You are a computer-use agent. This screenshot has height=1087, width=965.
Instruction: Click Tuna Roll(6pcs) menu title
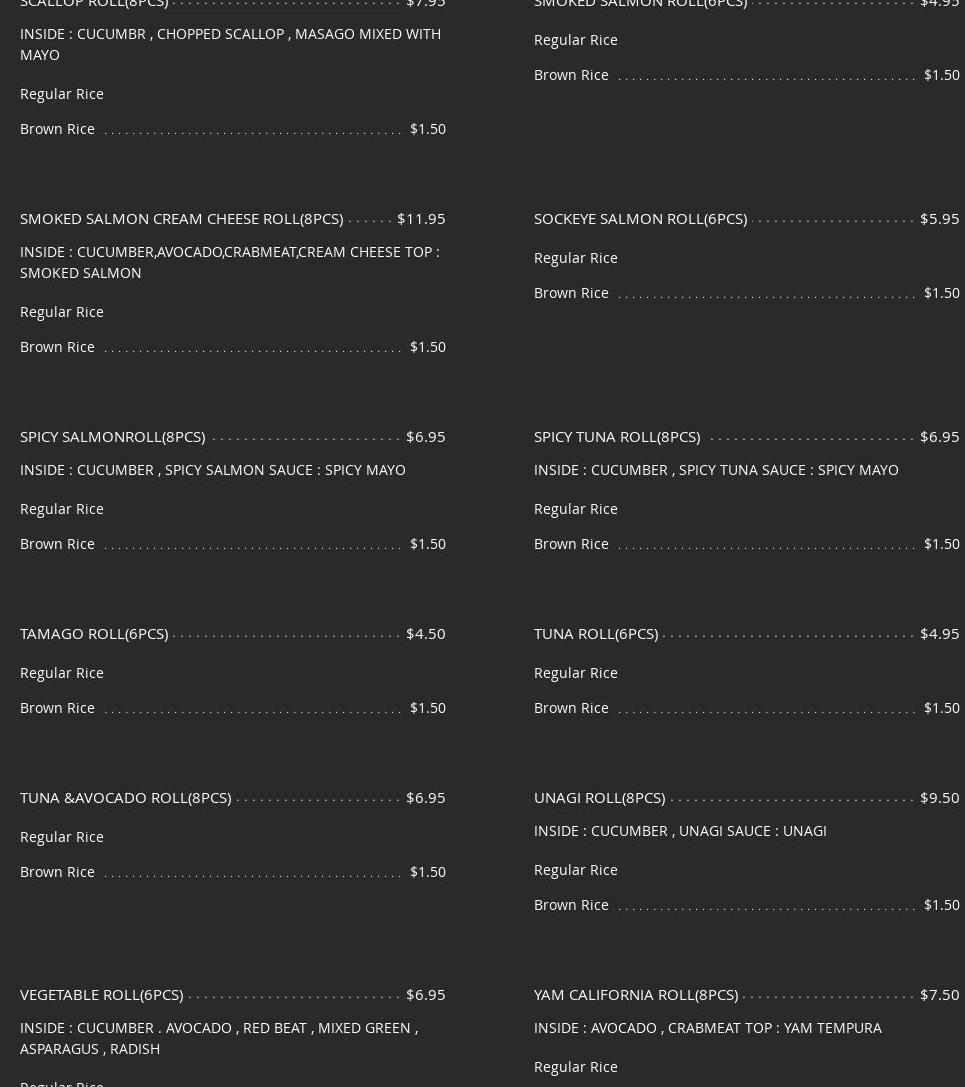(x=596, y=634)
